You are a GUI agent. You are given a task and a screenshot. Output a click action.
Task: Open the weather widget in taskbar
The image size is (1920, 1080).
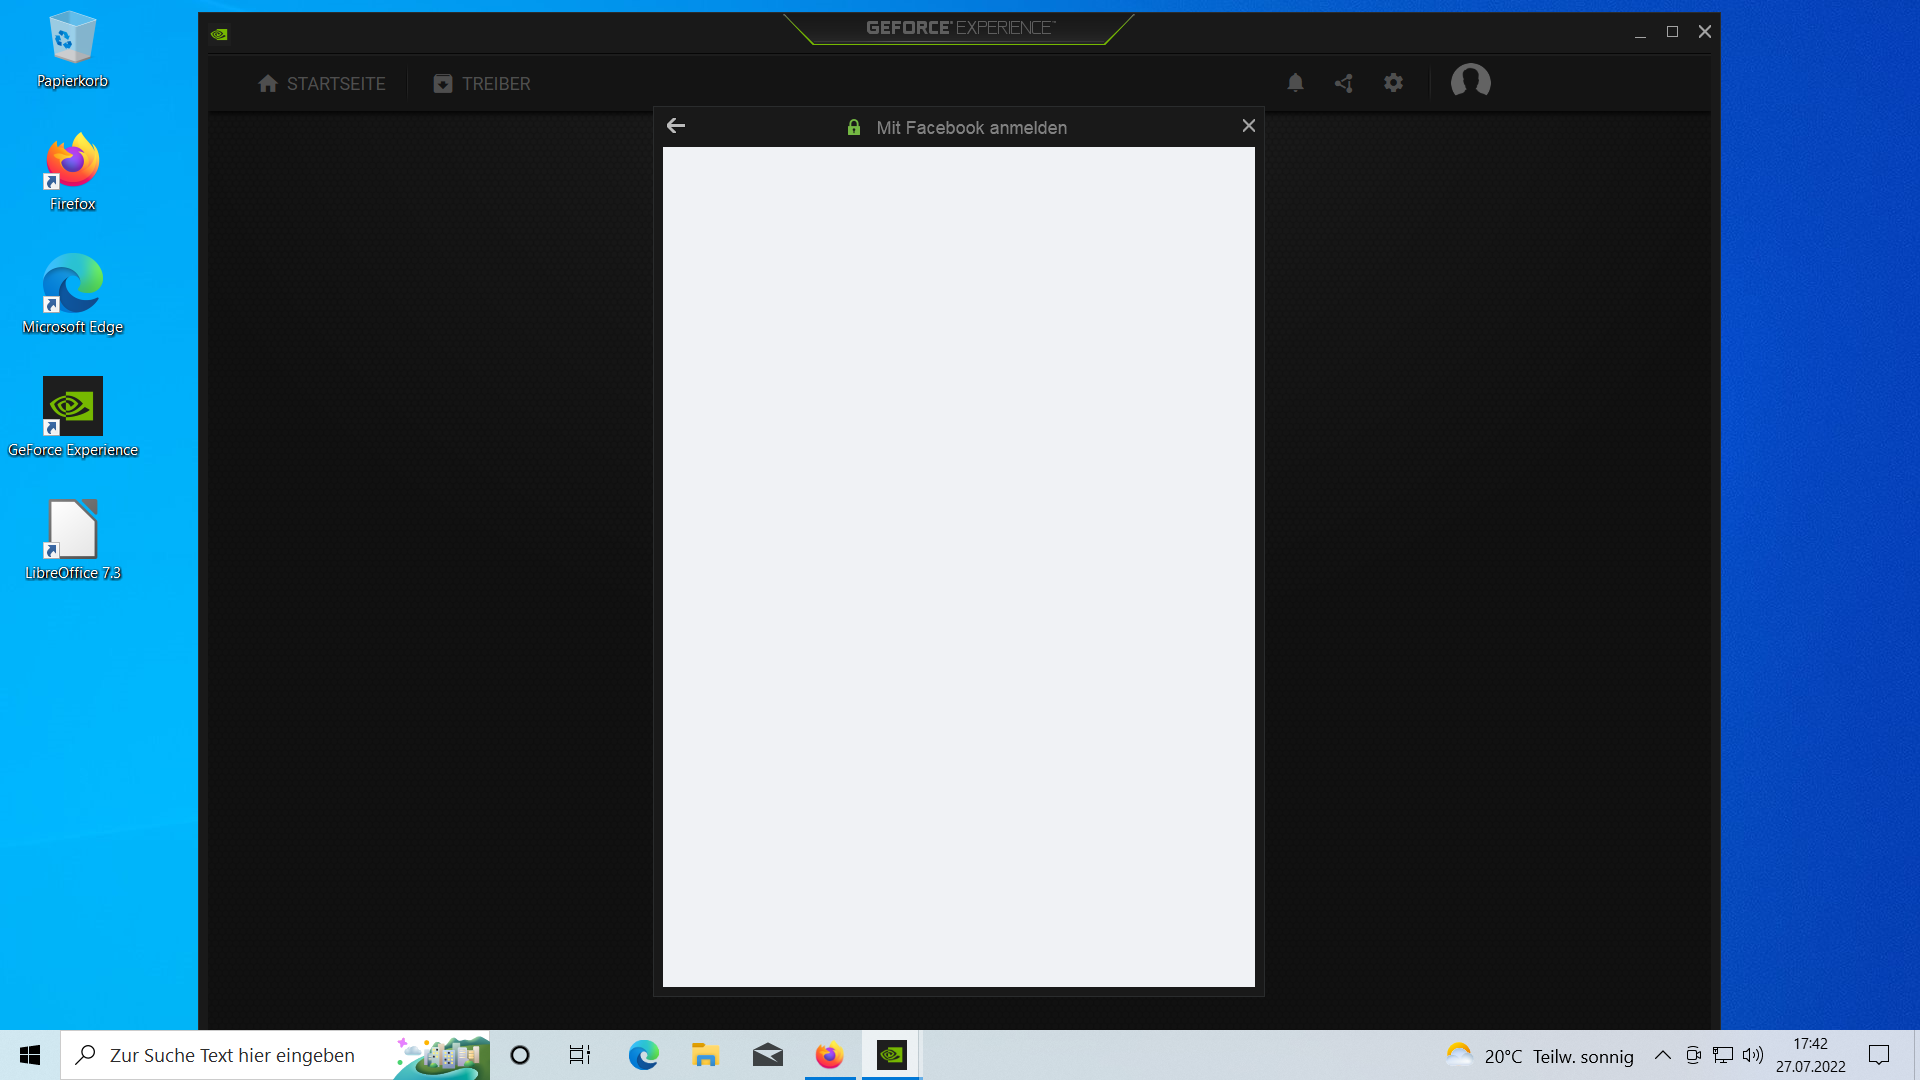pyautogui.click(x=1540, y=1055)
